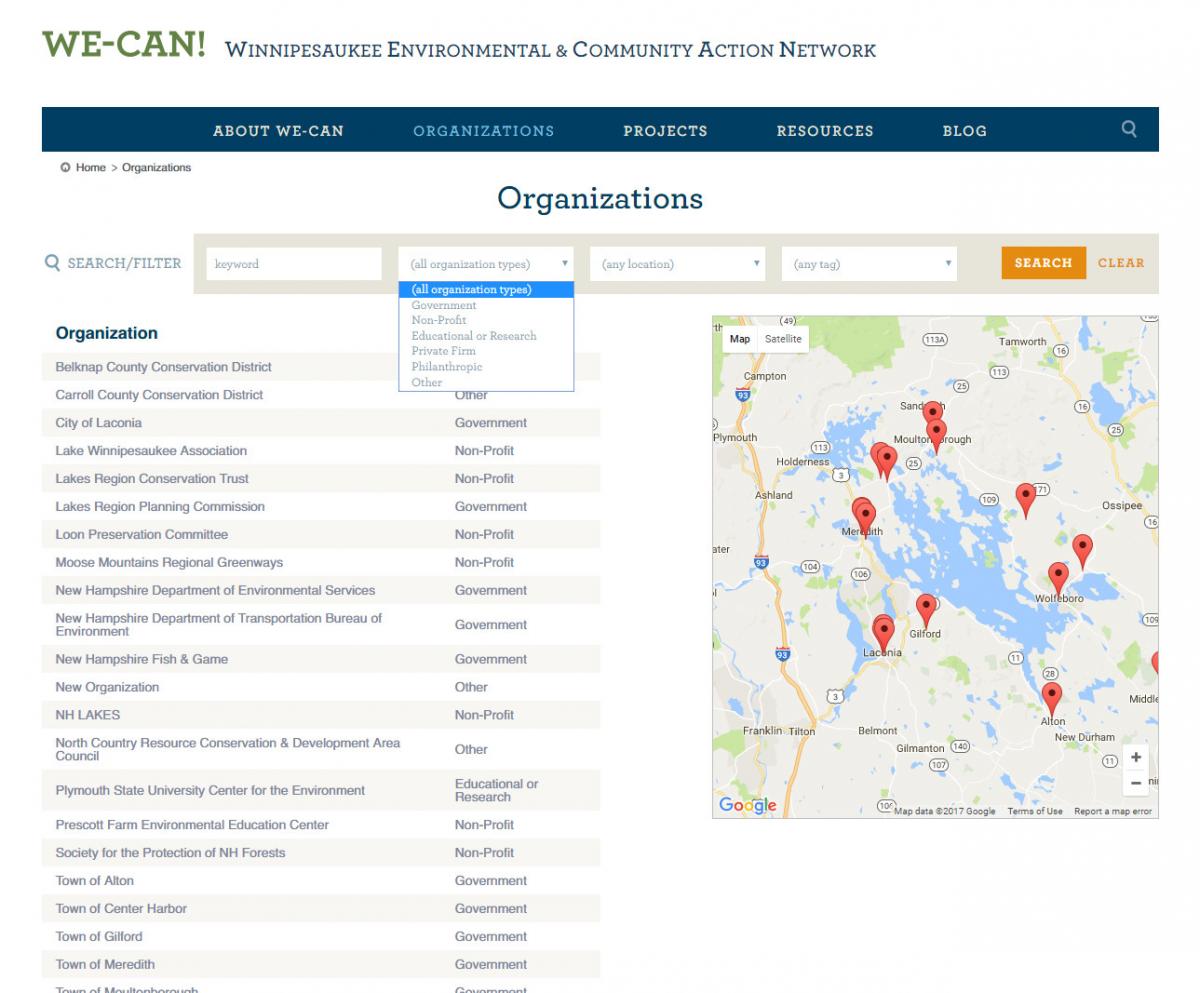Click the Organization column header
Image resolution: width=1200 pixels, height=993 pixels.
107,333
